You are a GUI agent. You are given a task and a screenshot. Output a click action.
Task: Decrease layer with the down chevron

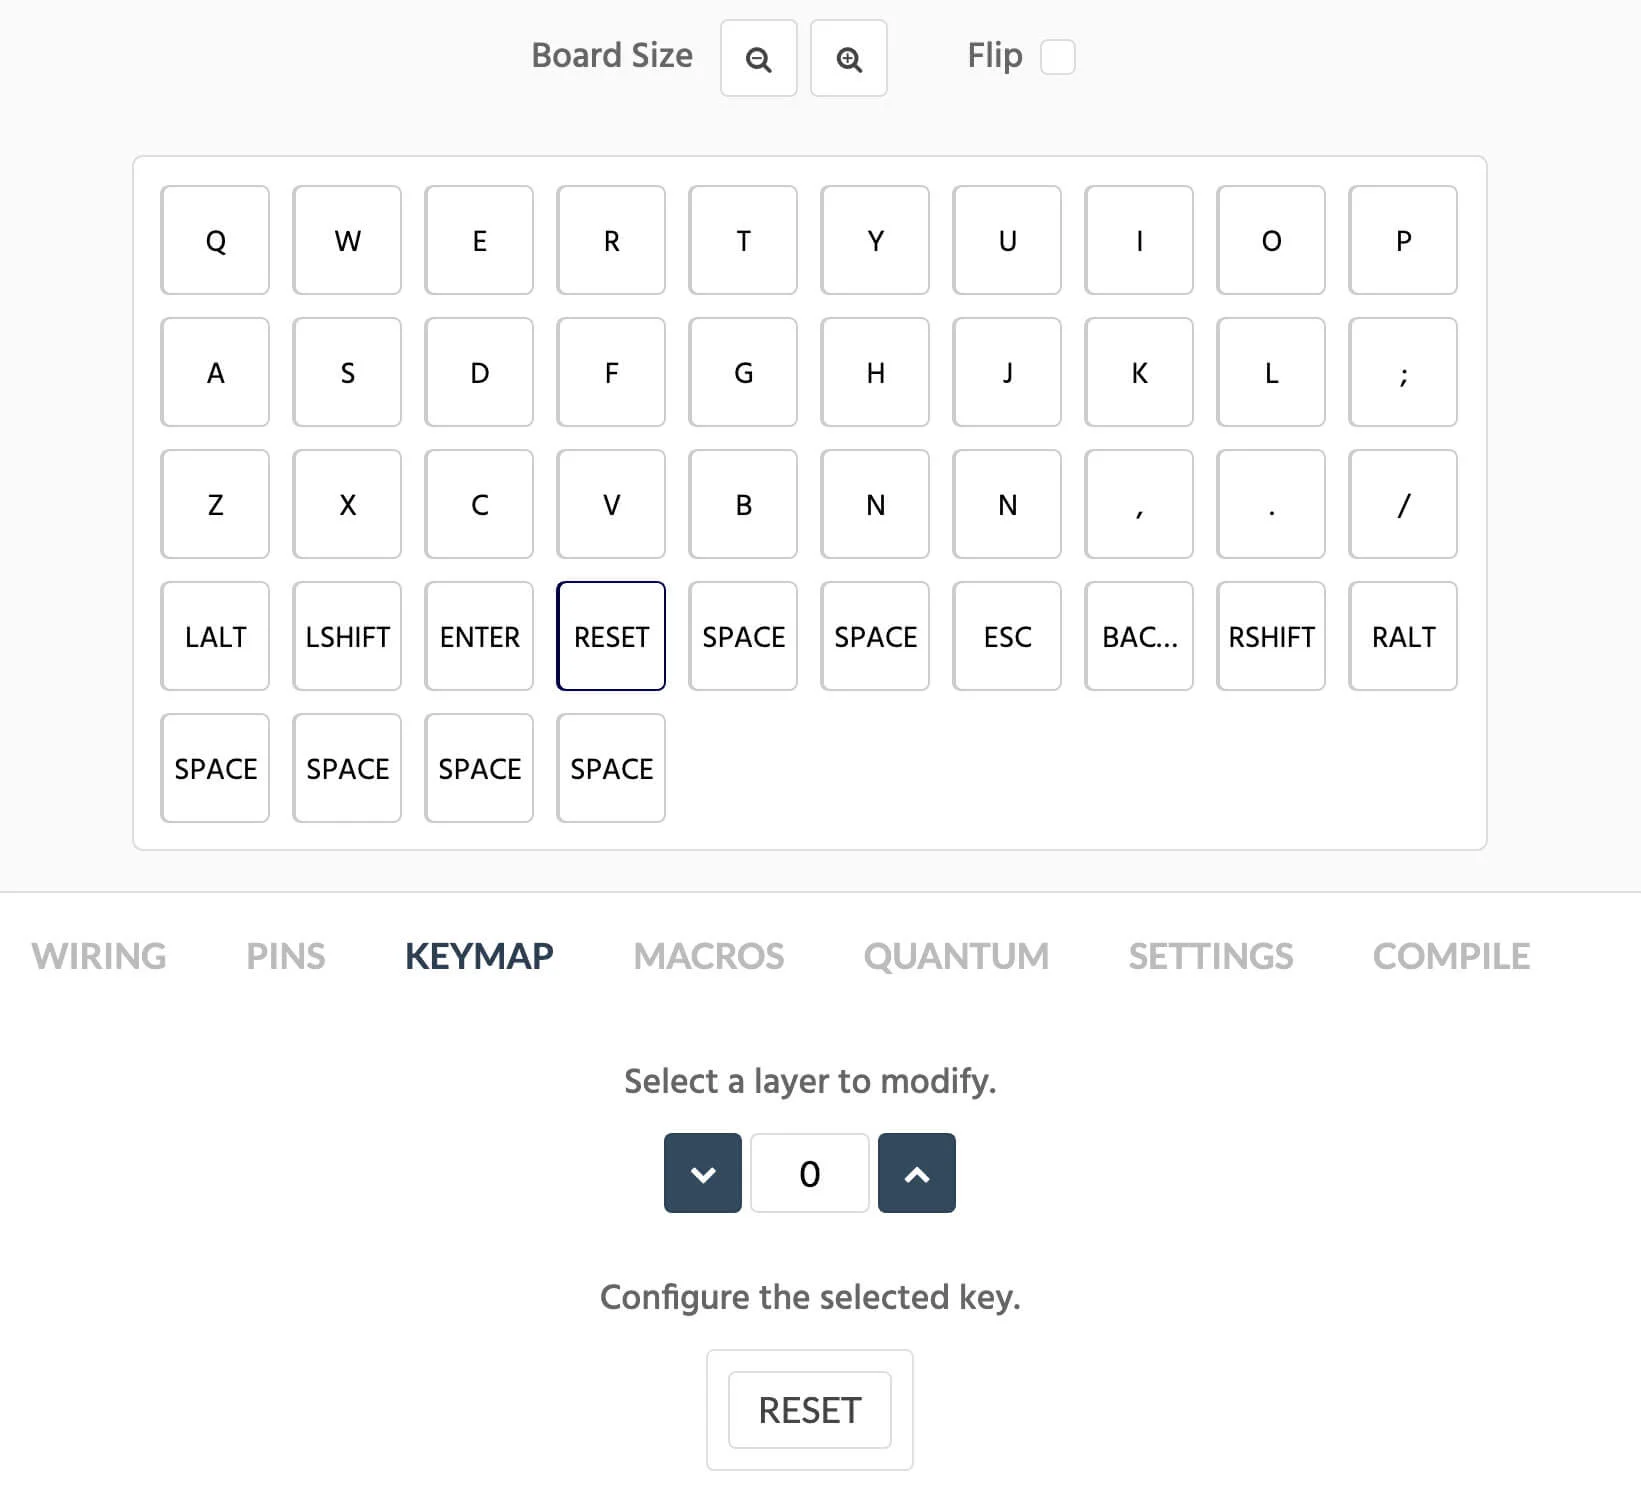(702, 1173)
